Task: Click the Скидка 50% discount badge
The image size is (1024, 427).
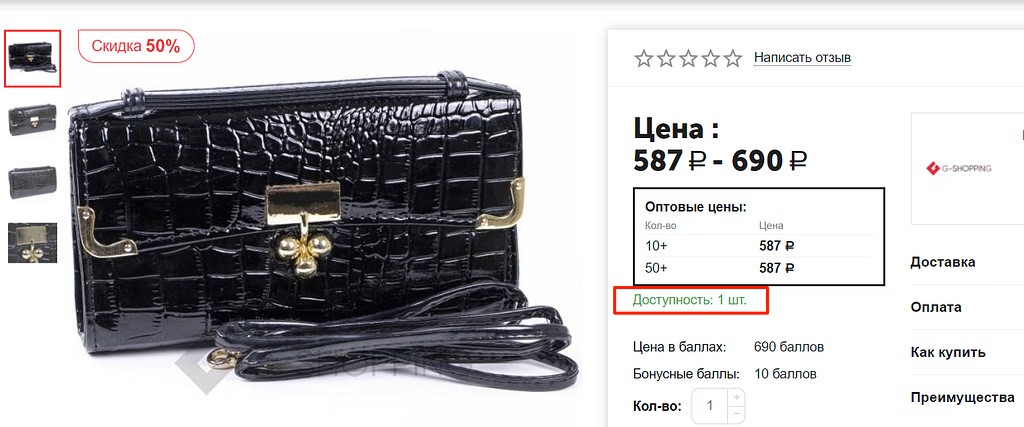Action: [x=136, y=46]
